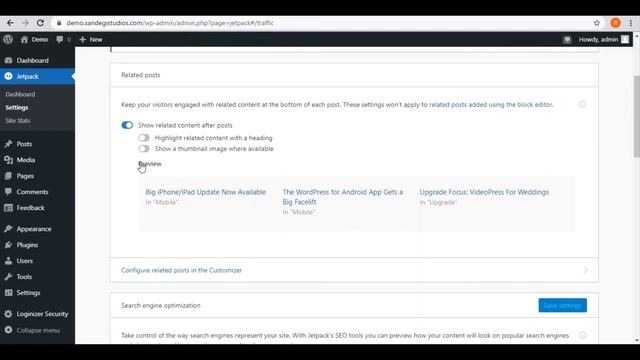640x360 pixels.
Task: Enable Show a thumbnail image toggle
Action: click(x=144, y=149)
